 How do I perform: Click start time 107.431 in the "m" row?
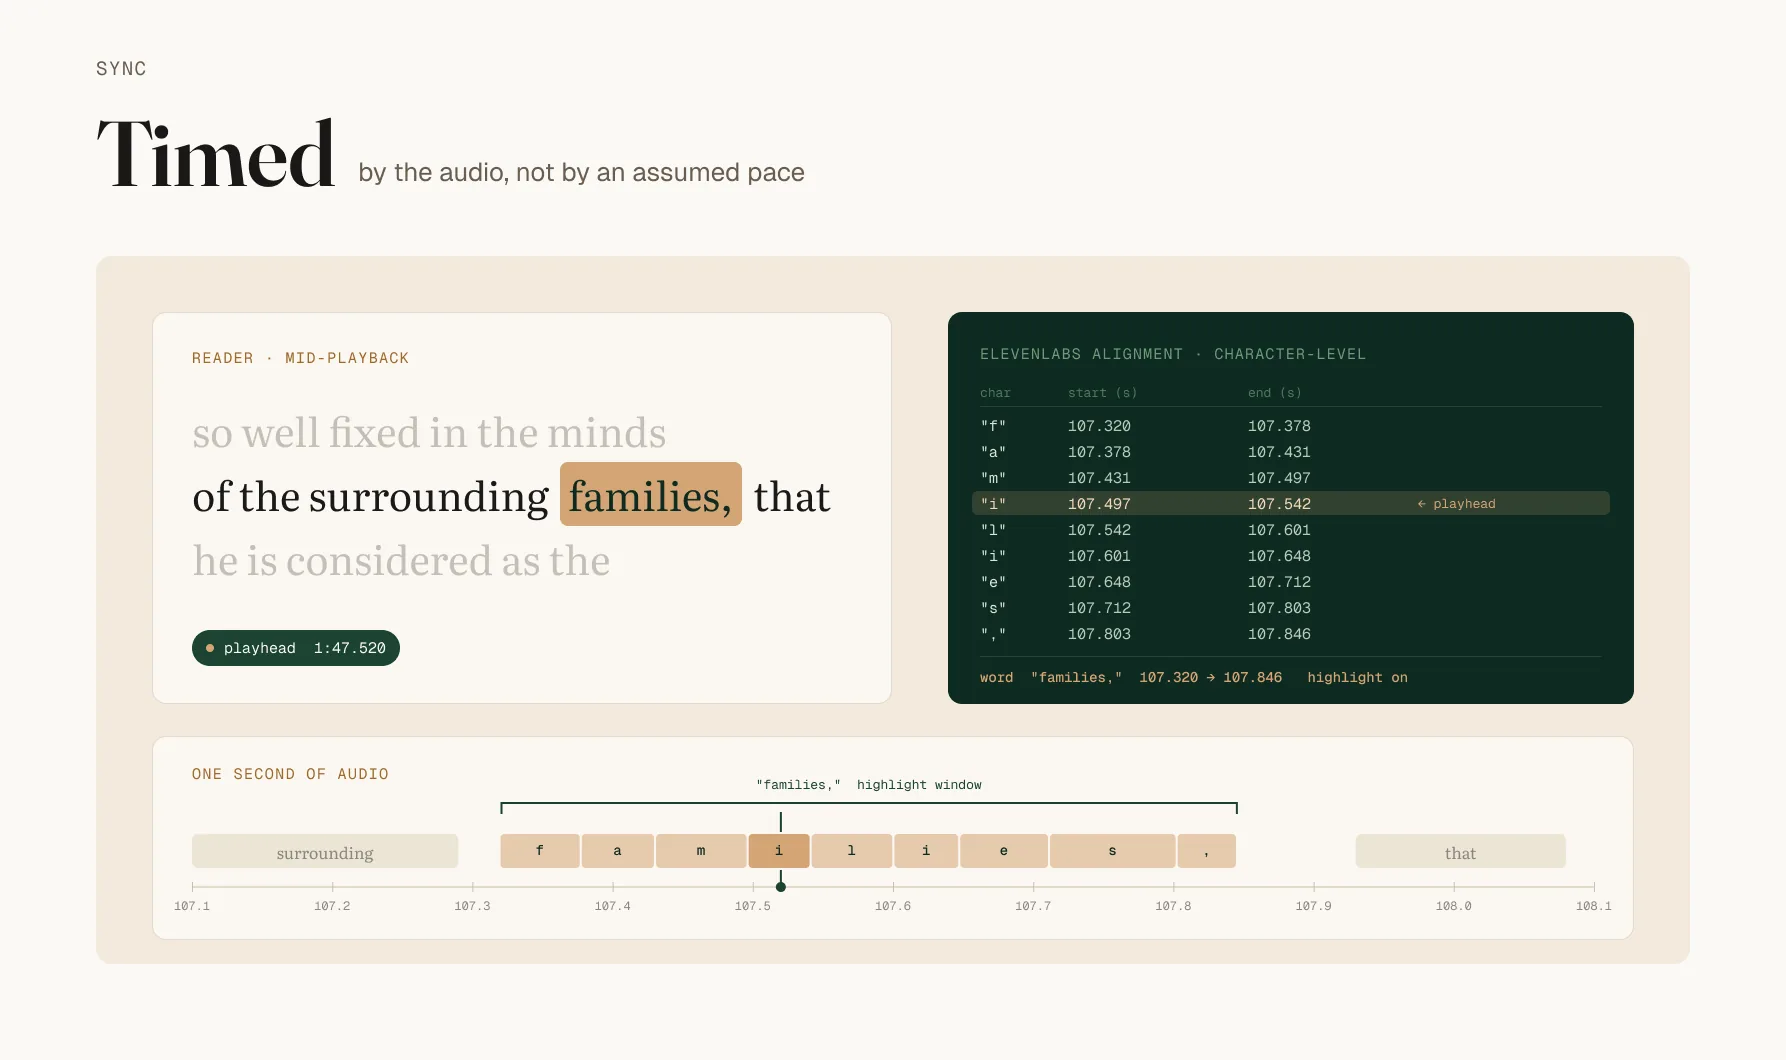pyautogui.click(x=1099, y=478)
